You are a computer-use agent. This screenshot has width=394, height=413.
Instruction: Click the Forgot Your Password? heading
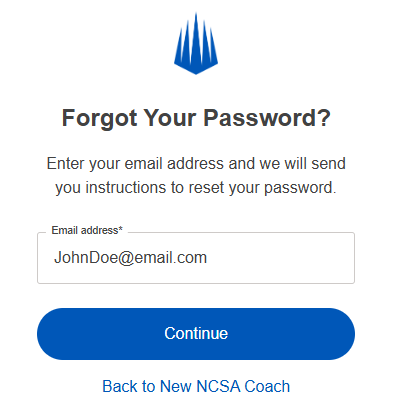[196, 118]
